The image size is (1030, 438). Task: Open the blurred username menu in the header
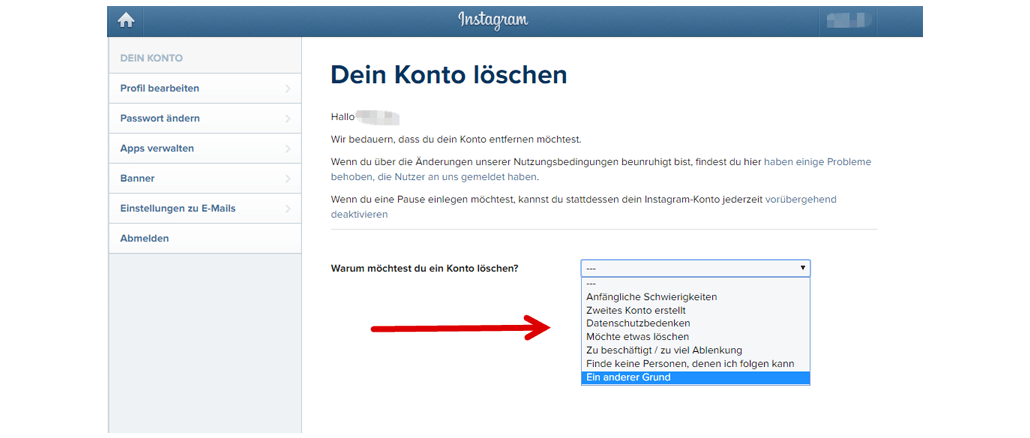pos(851,21)
